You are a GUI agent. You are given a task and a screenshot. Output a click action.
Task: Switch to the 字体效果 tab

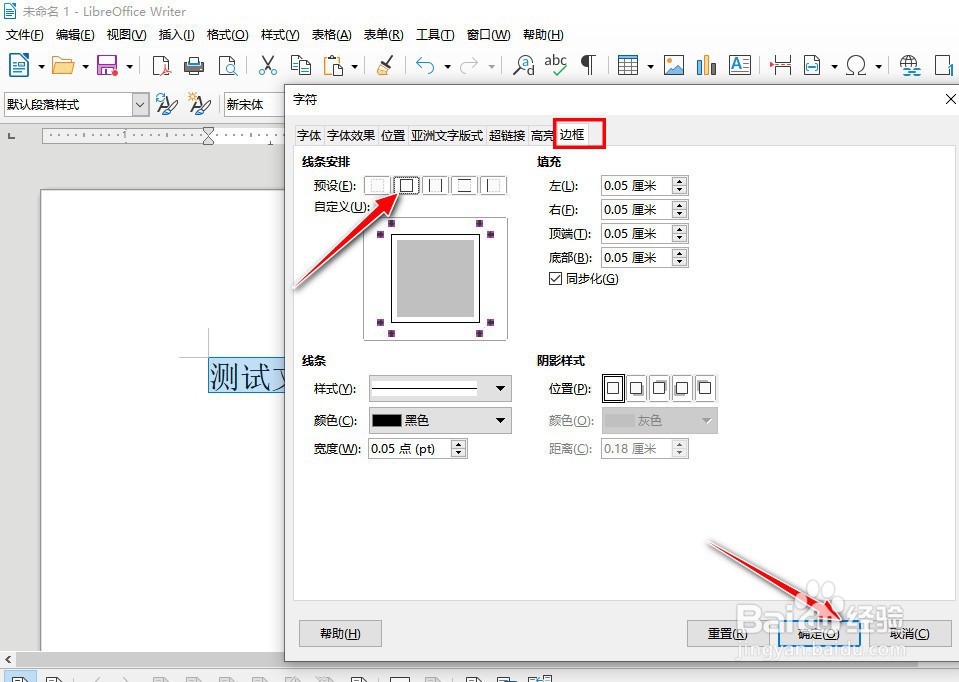click(351, 135)
